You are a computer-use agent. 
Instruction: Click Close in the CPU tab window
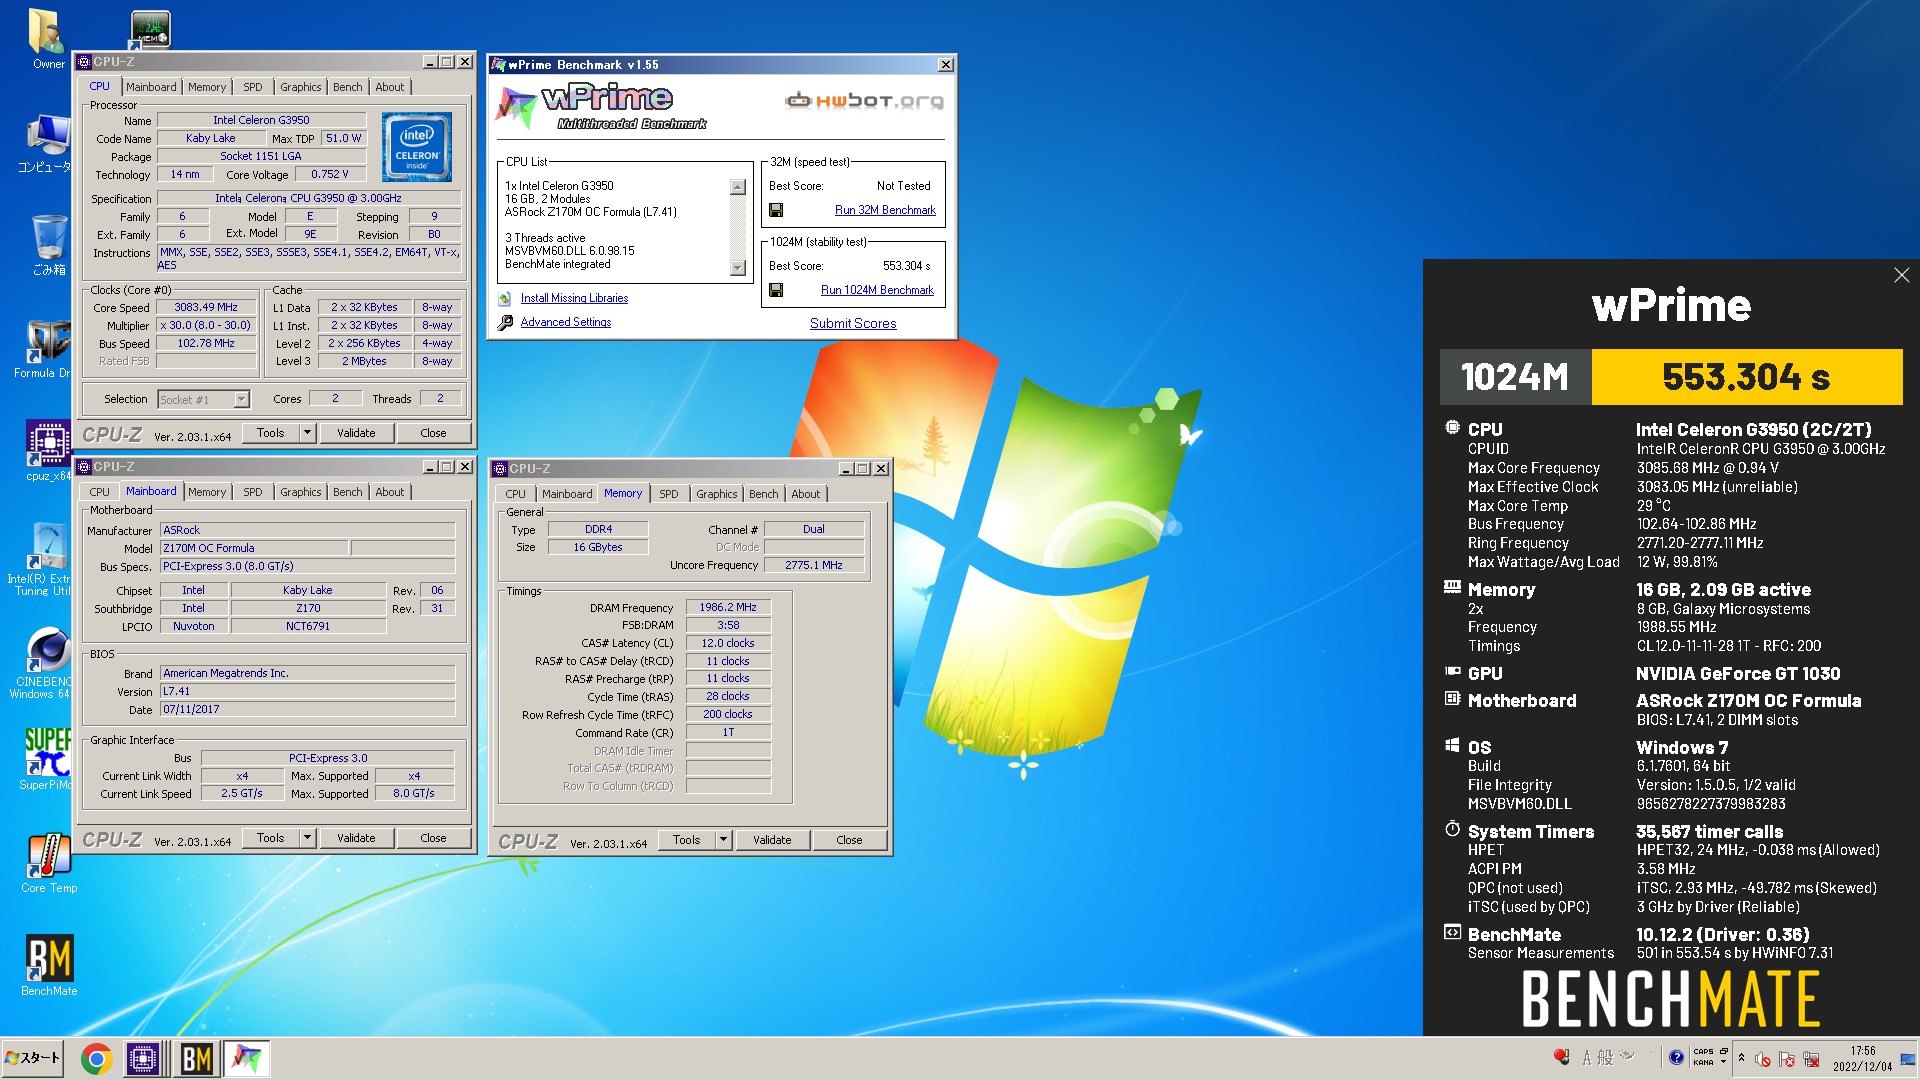pyautogui.click(x=433, y=433)
